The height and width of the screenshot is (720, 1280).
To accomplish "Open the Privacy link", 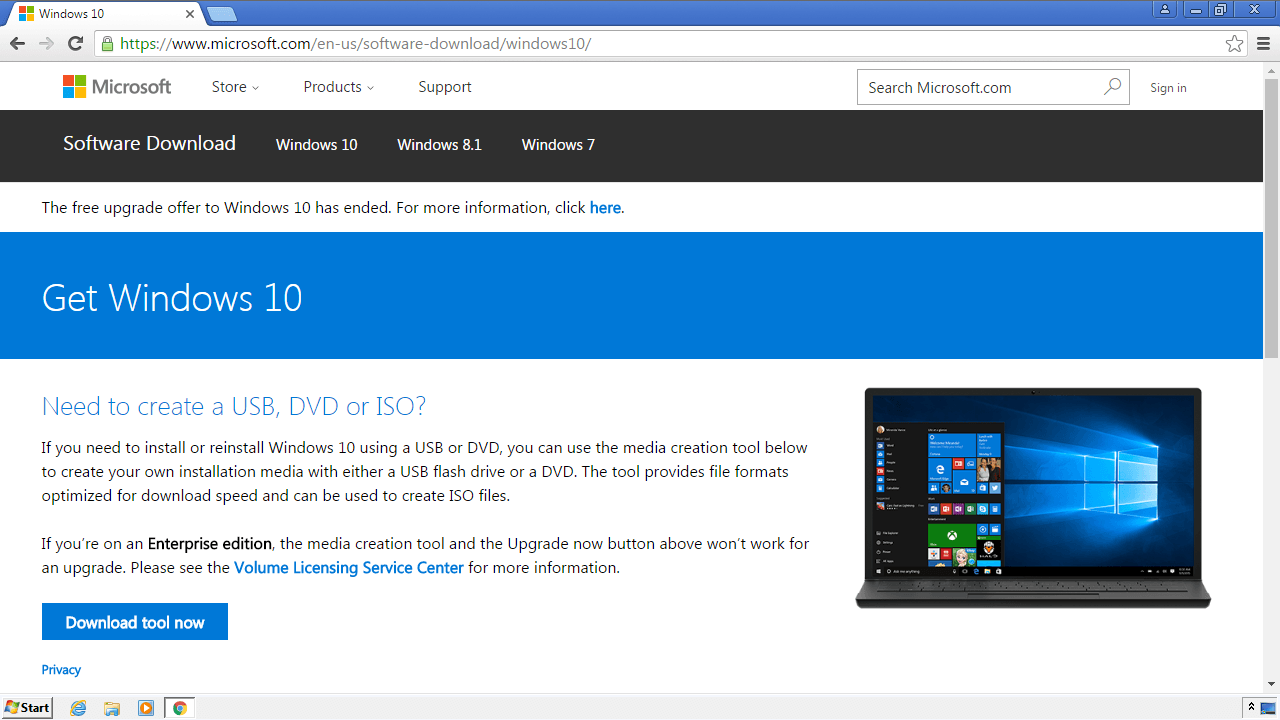I will click(61, 670).
